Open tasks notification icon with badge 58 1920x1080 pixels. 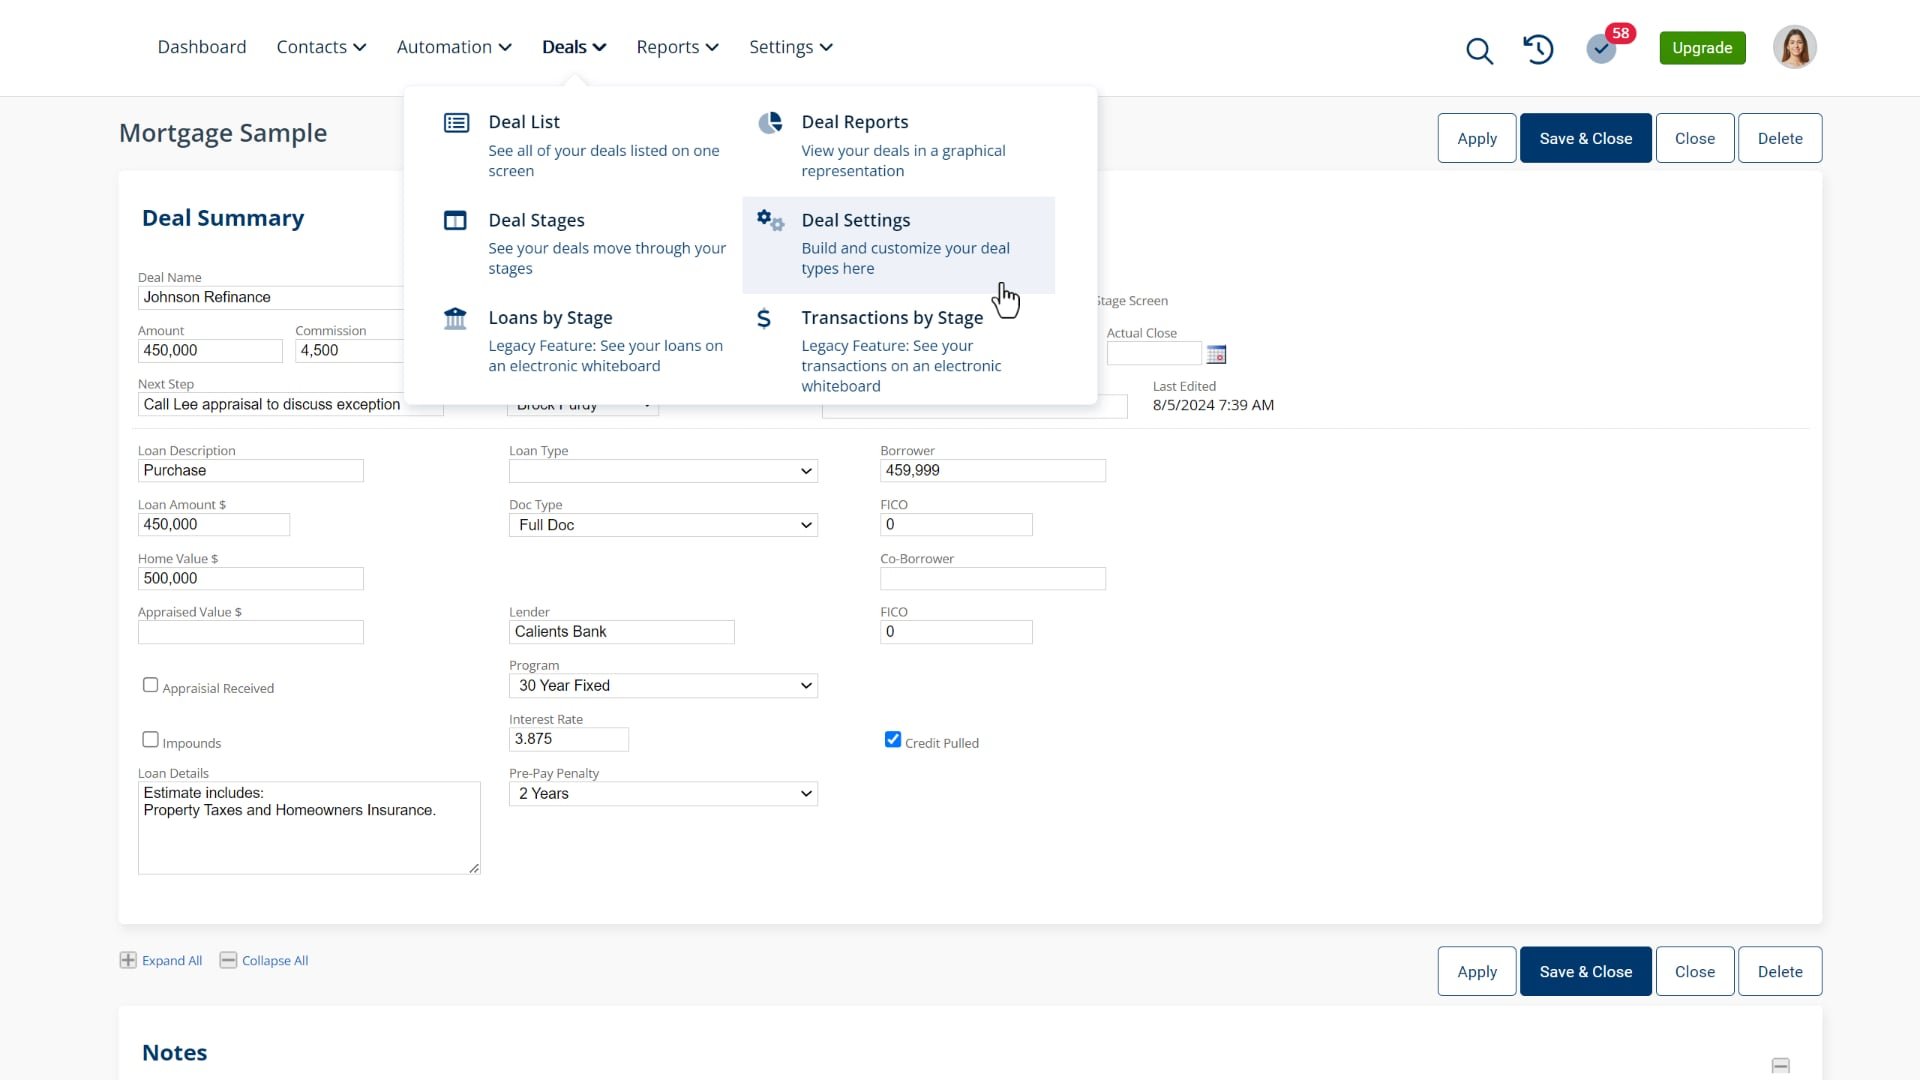pyautogui.click(x=1601, y=48)
